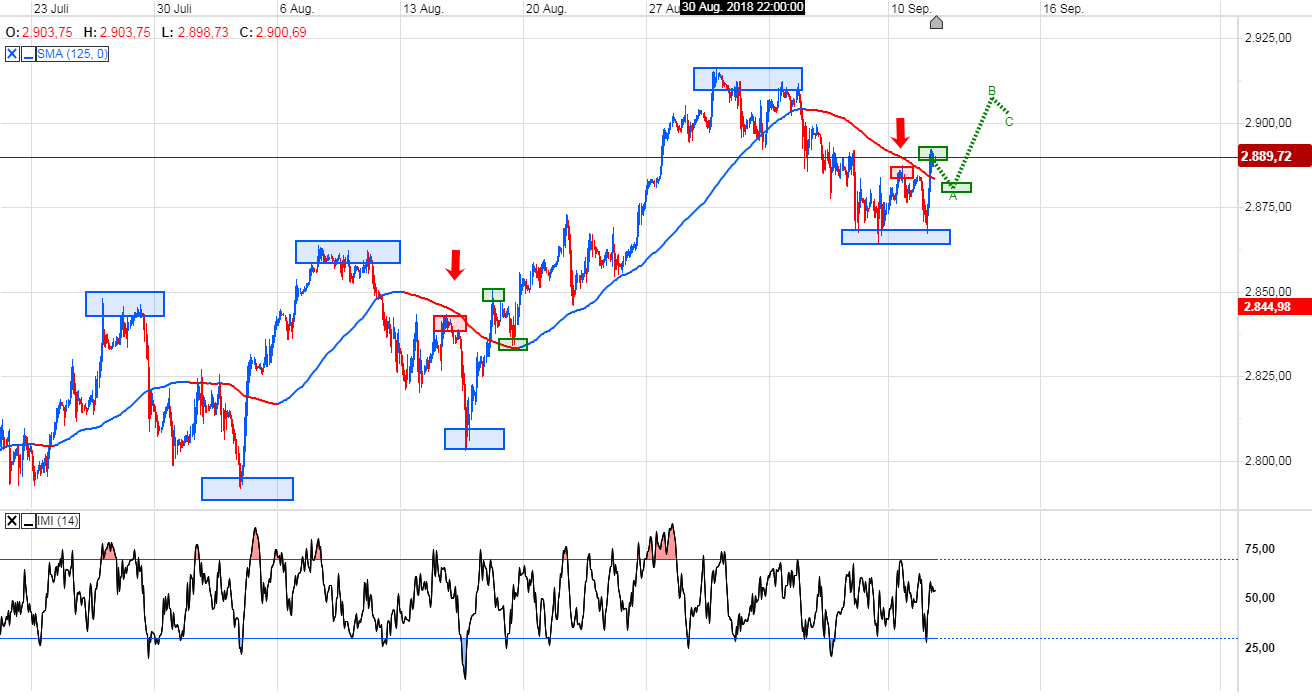Image resolution: width=1312 pixels, height=697 pixels.
Task: Click the 2.844,98 price tag on right axis
Action: pyautogui.click(x=1272, y=305)
